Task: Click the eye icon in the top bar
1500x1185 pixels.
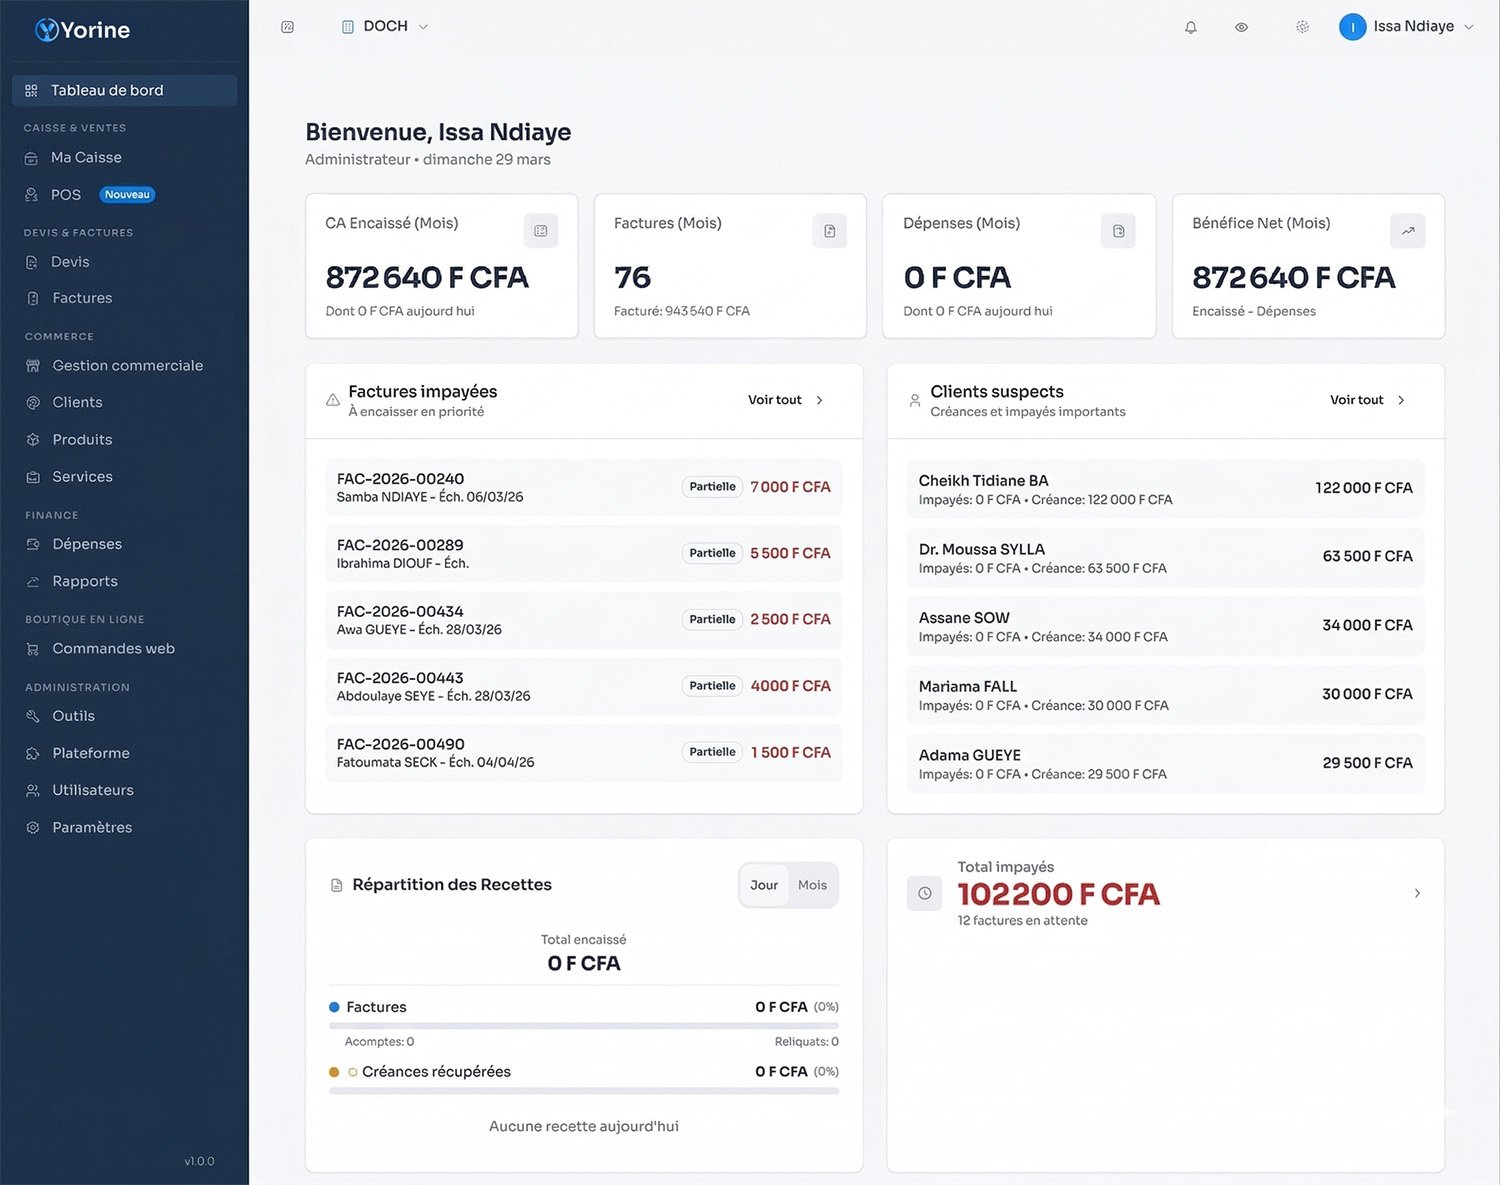Action: (1241, 27)
